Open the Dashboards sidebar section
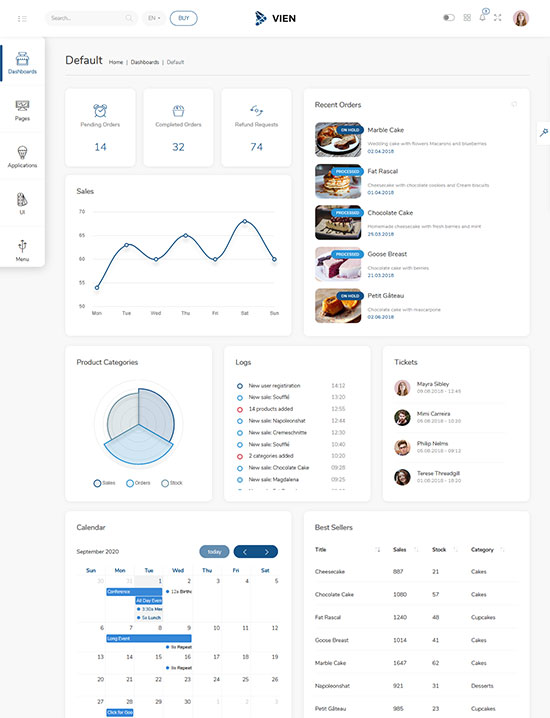The image size is (550, 718). click(x=22, y=63)
